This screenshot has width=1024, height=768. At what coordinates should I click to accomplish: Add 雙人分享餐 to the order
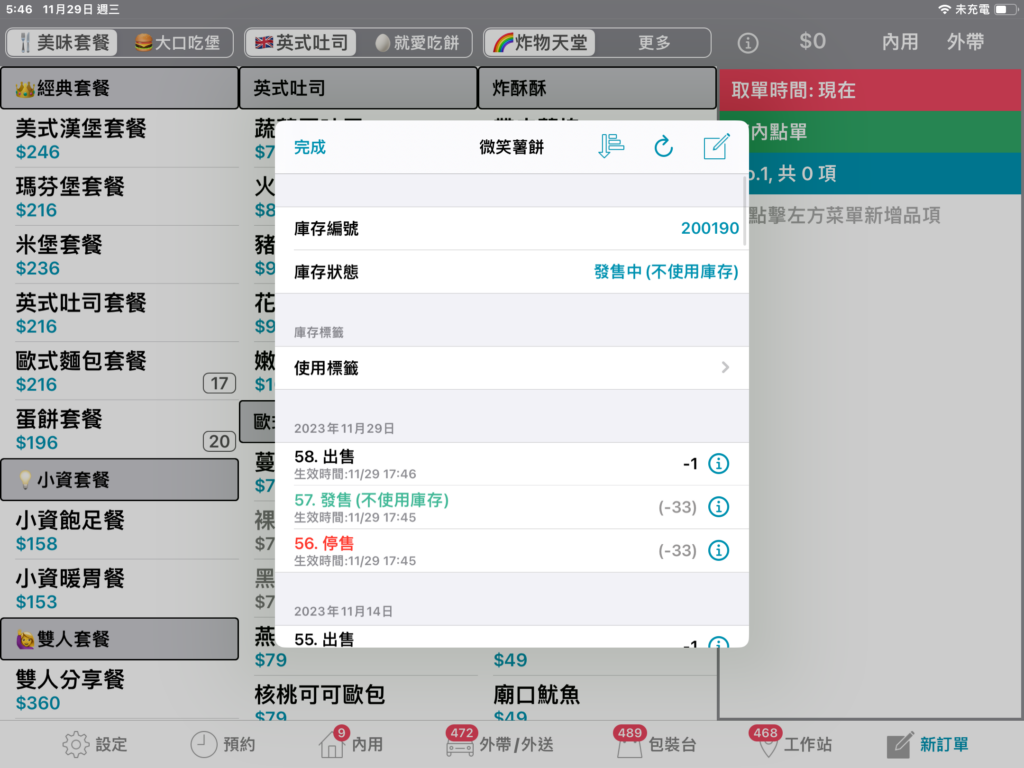[x=120, y=690]
